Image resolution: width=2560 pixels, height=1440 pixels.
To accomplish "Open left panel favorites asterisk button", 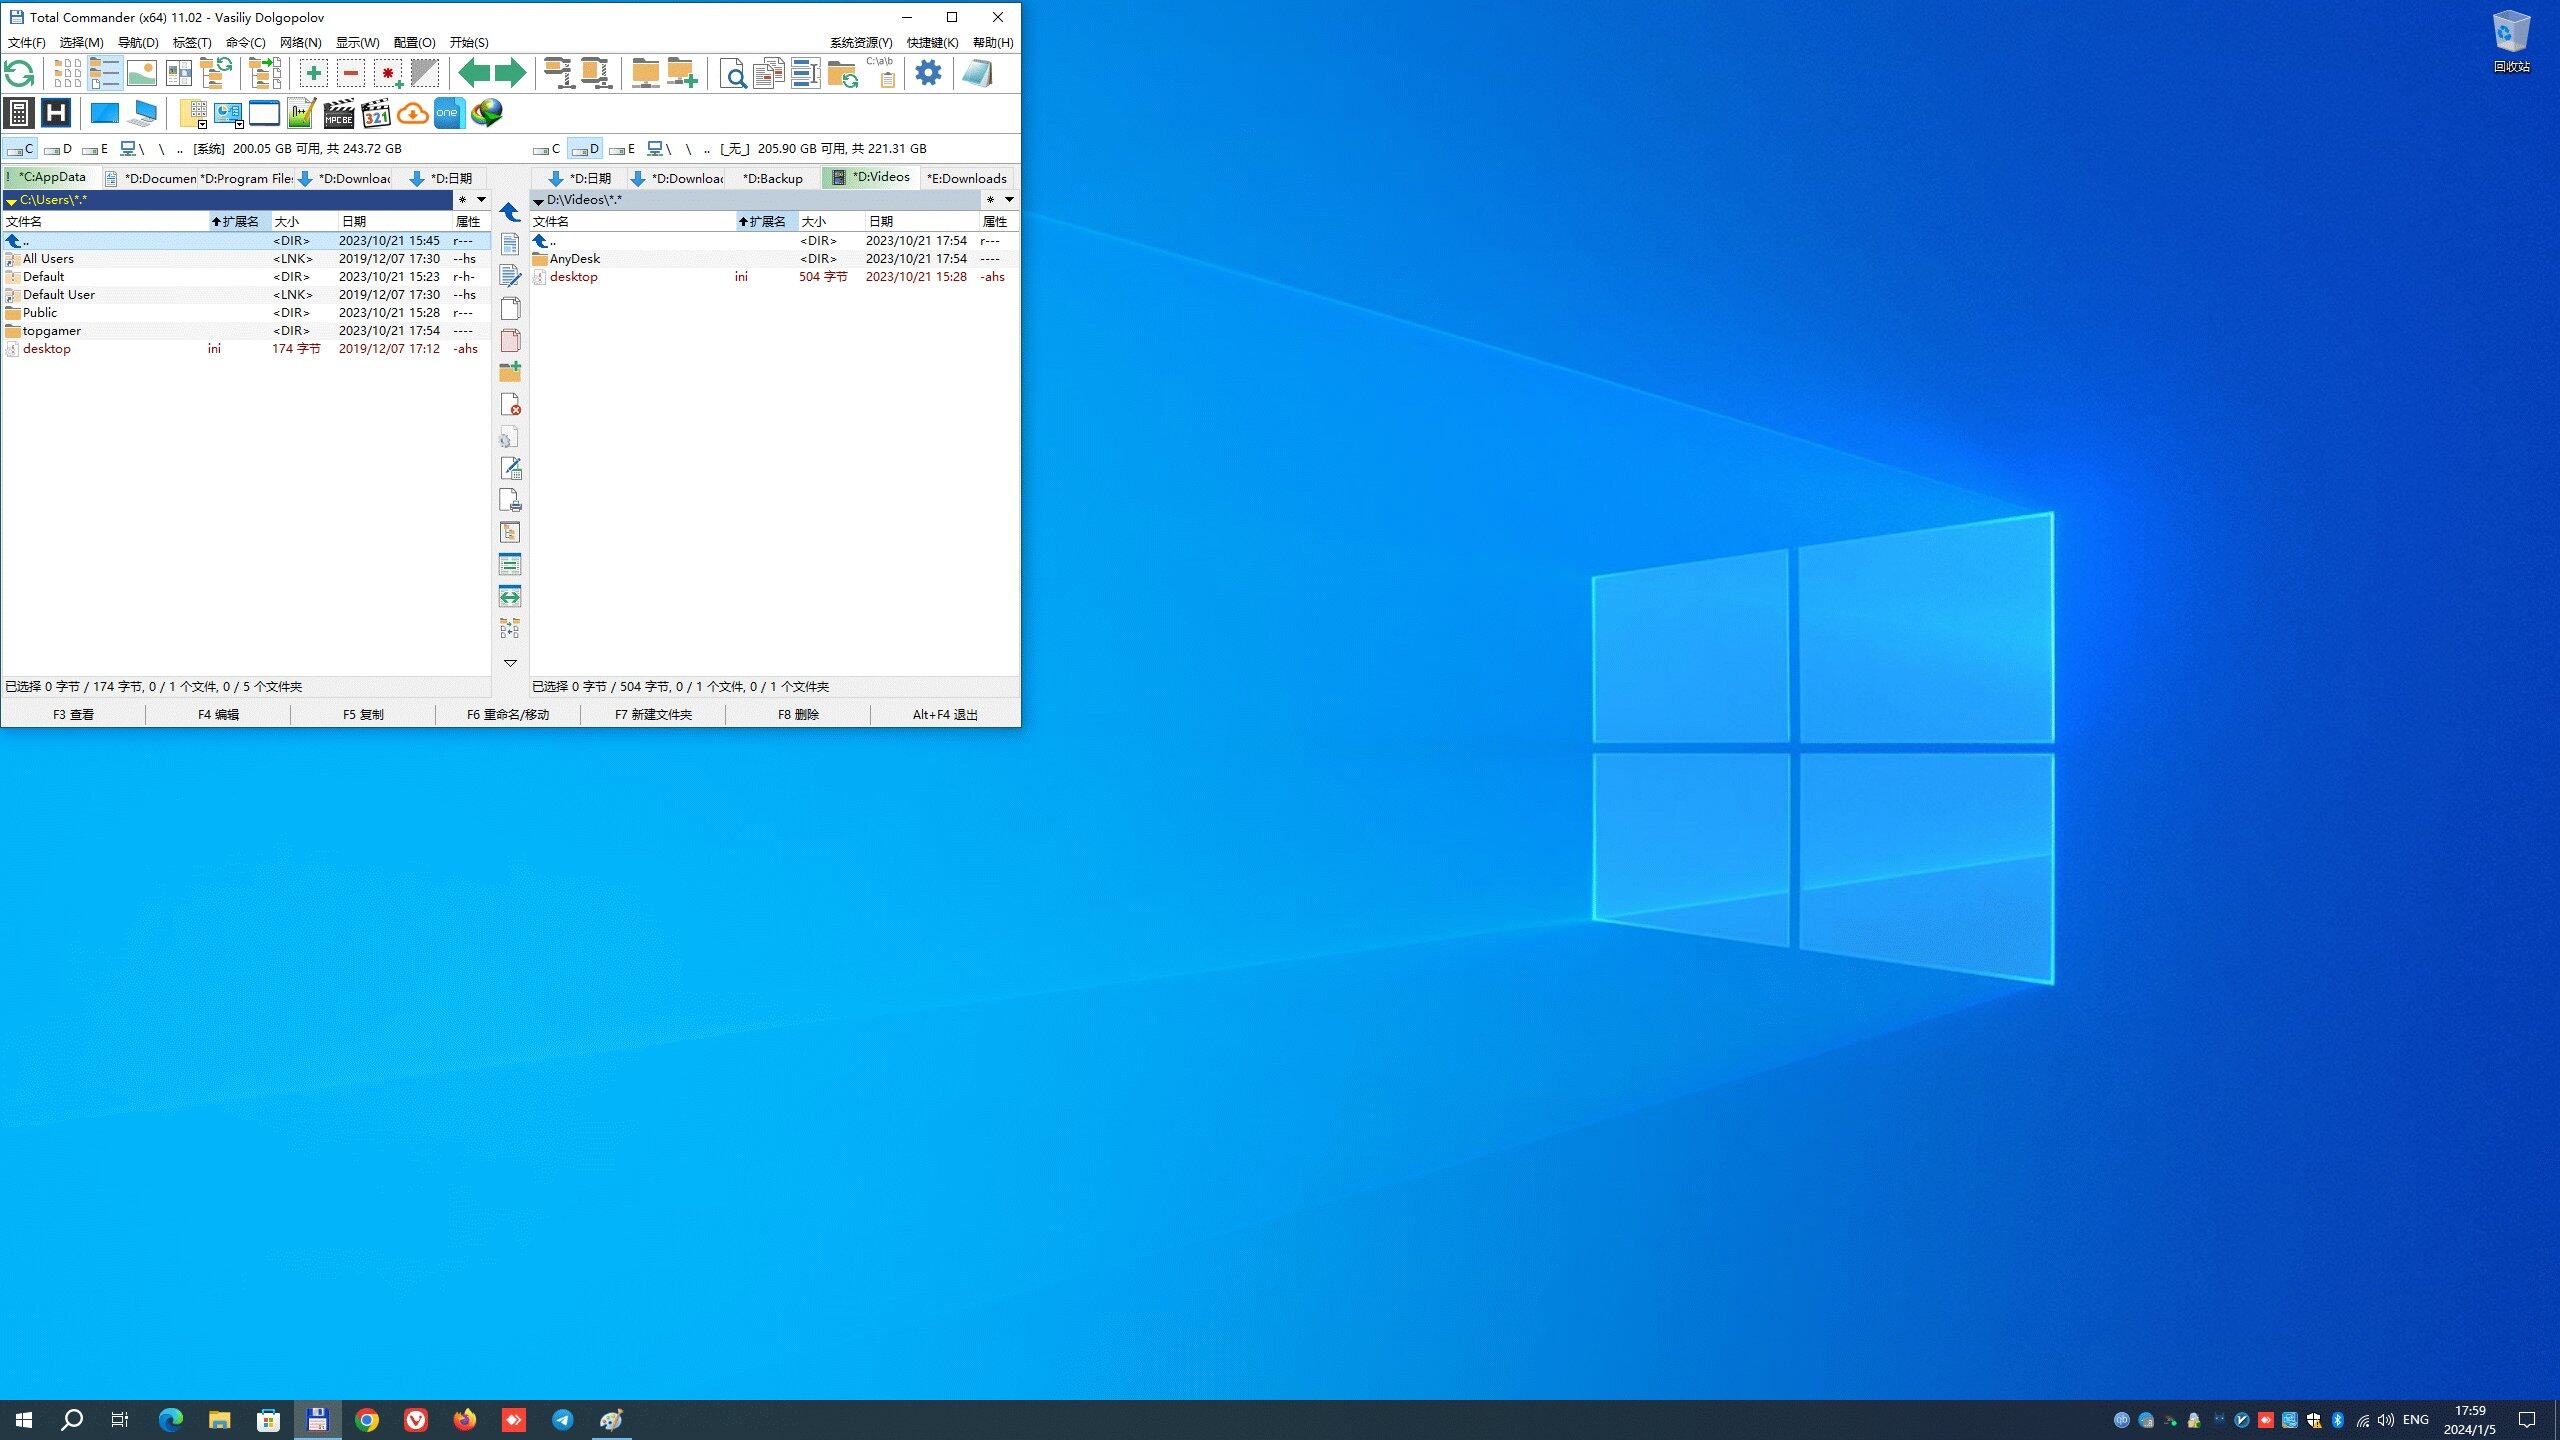I will click(x=462, y=200).
